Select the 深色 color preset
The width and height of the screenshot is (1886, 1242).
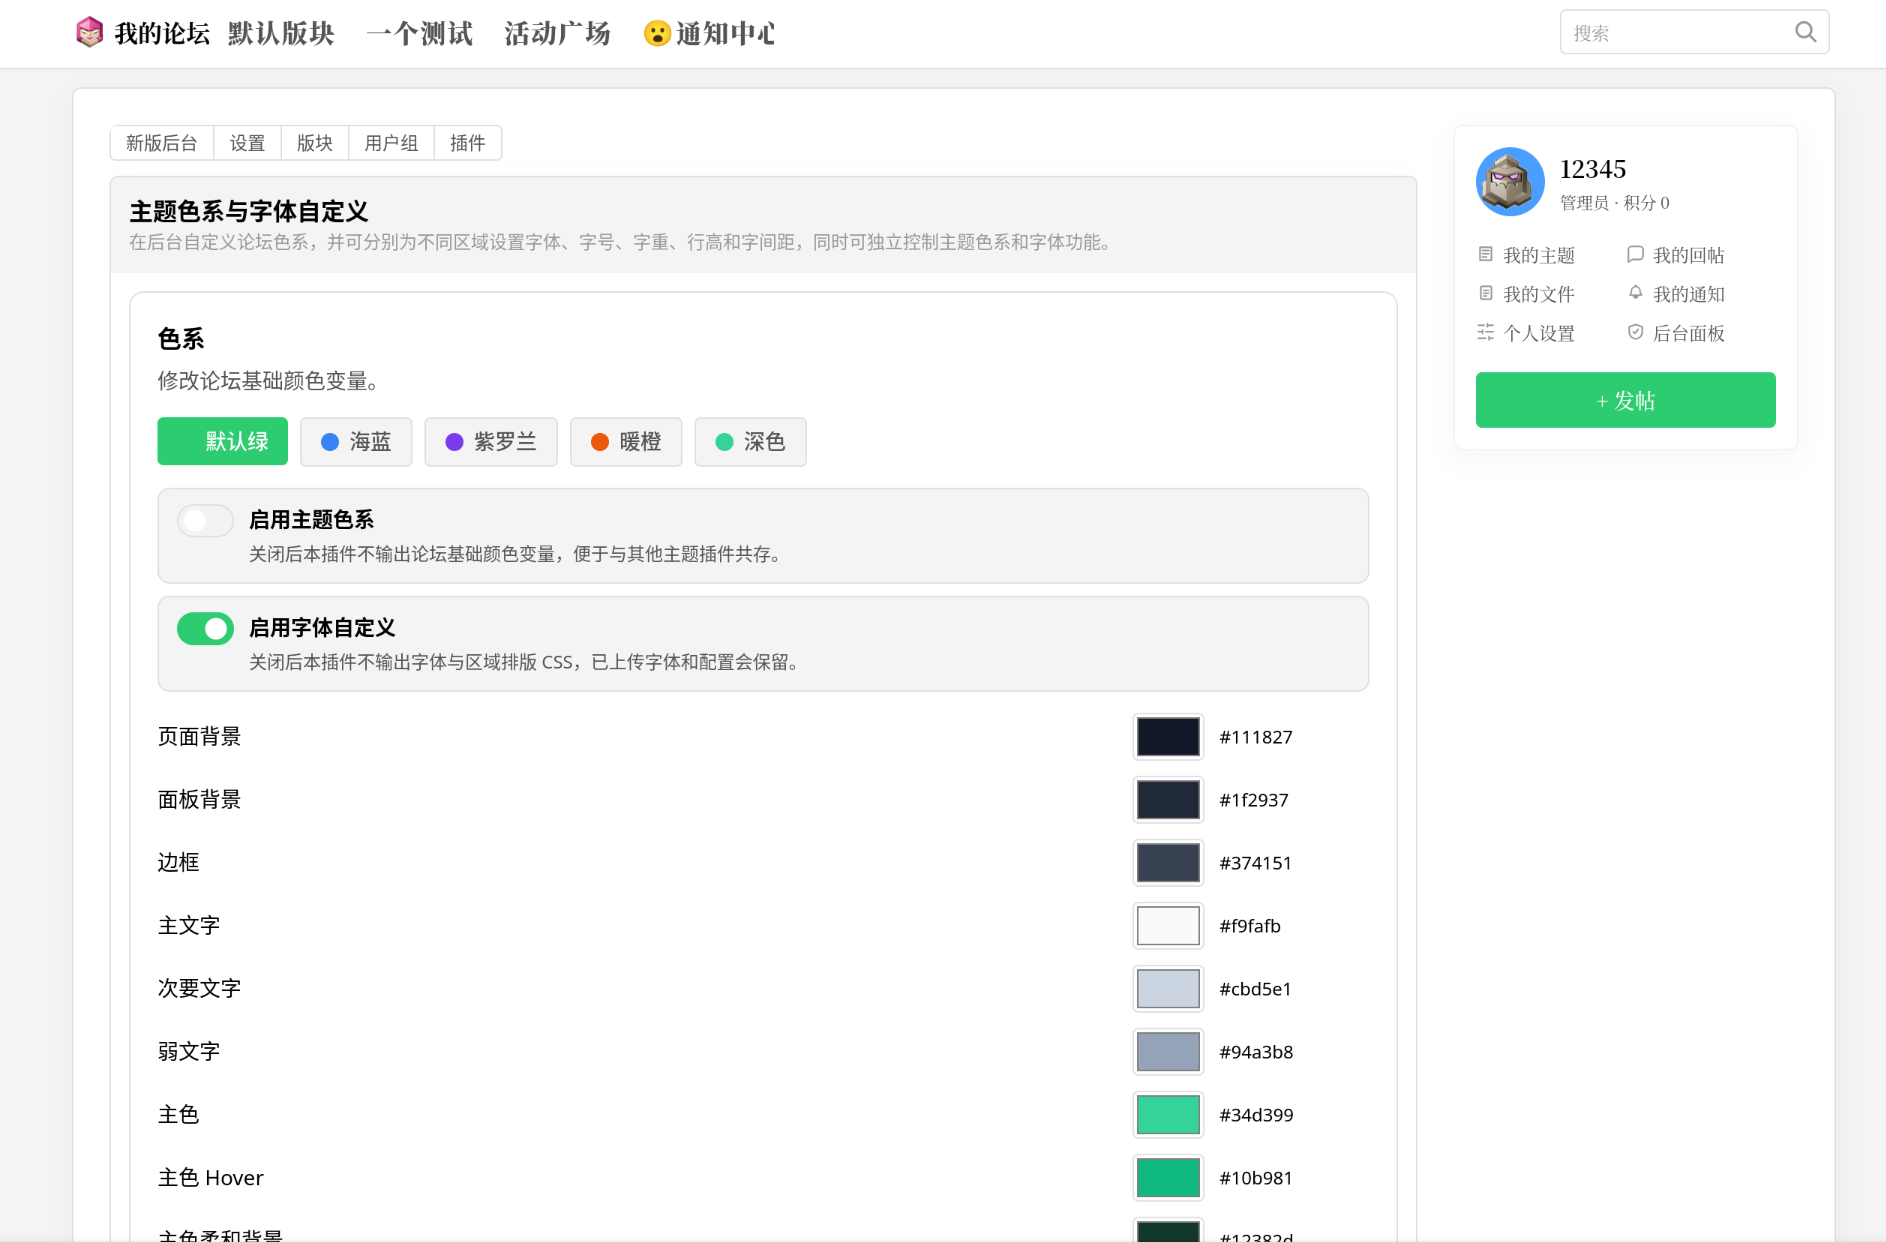click(750, 441)
